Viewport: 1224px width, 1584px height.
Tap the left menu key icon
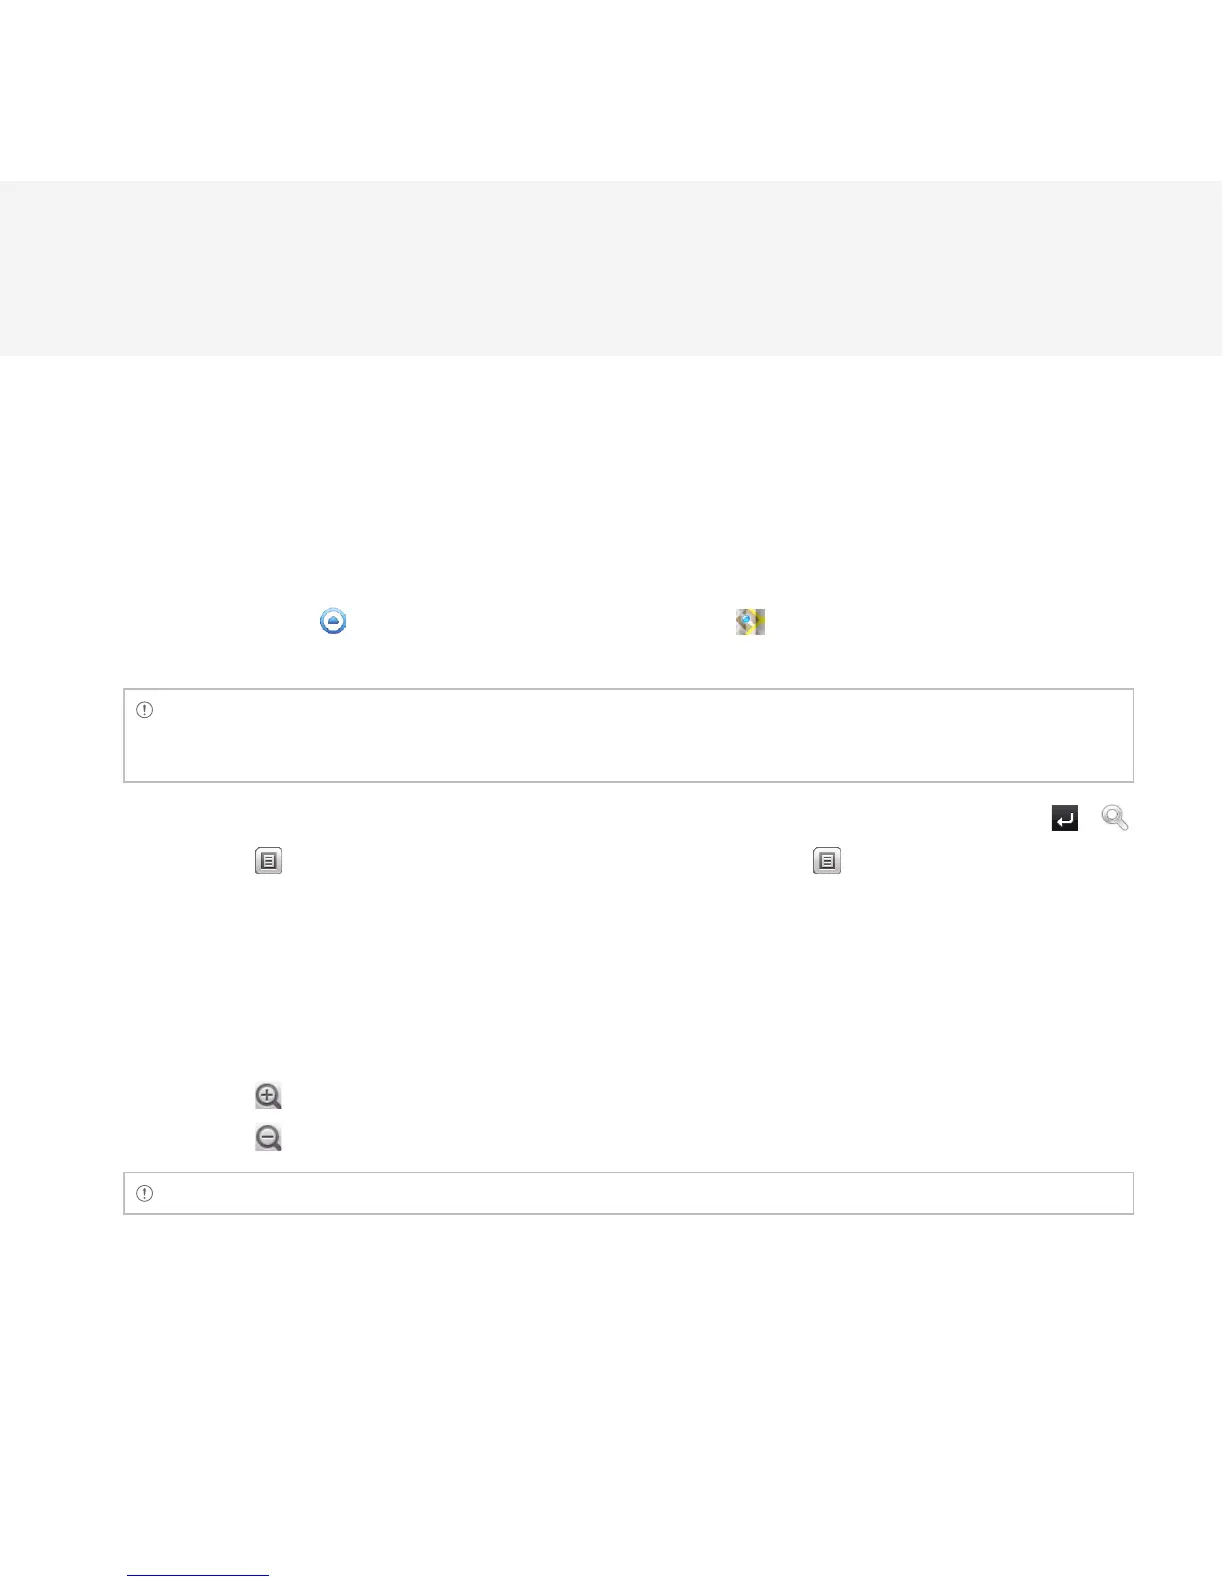pyautogui.click(x=268, y=861)
